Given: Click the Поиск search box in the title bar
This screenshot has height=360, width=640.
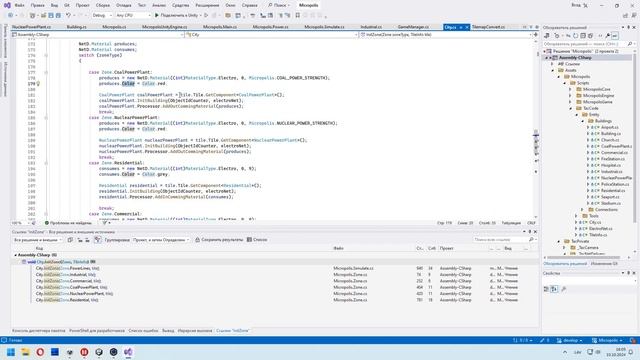Looking at the screenshot, I should 279,5.
